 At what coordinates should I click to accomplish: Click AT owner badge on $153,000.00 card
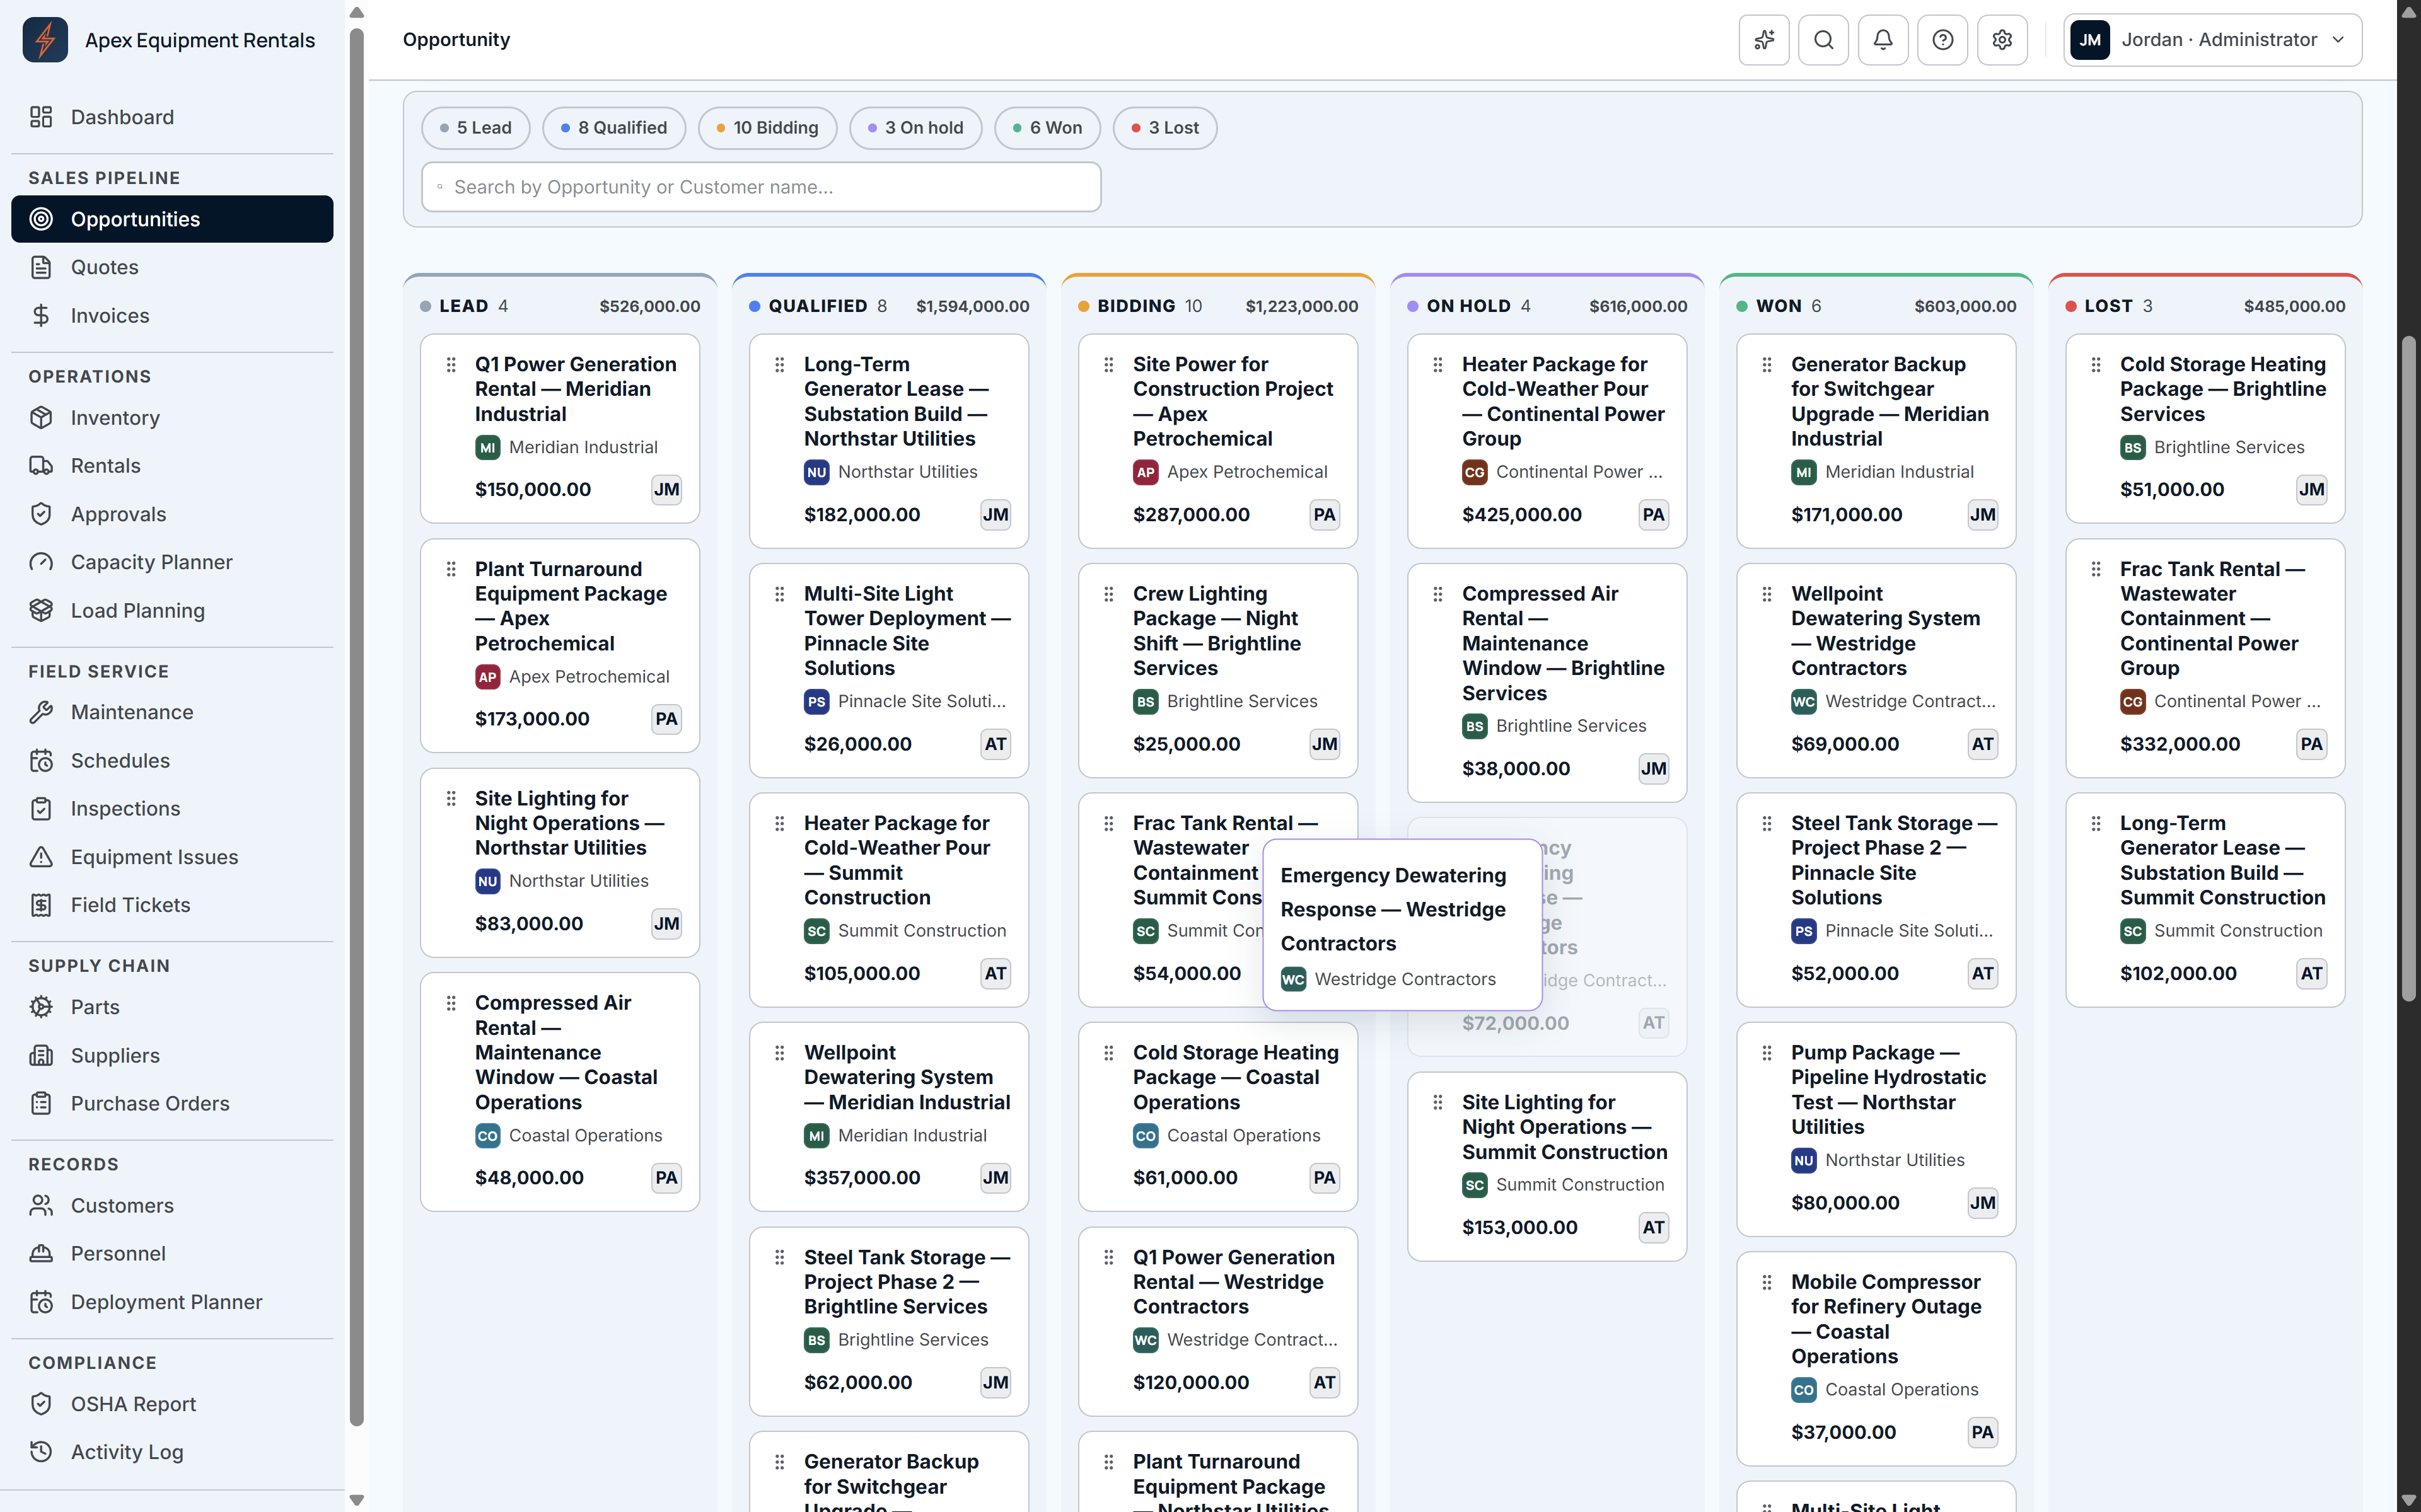coord(1653,1228)
